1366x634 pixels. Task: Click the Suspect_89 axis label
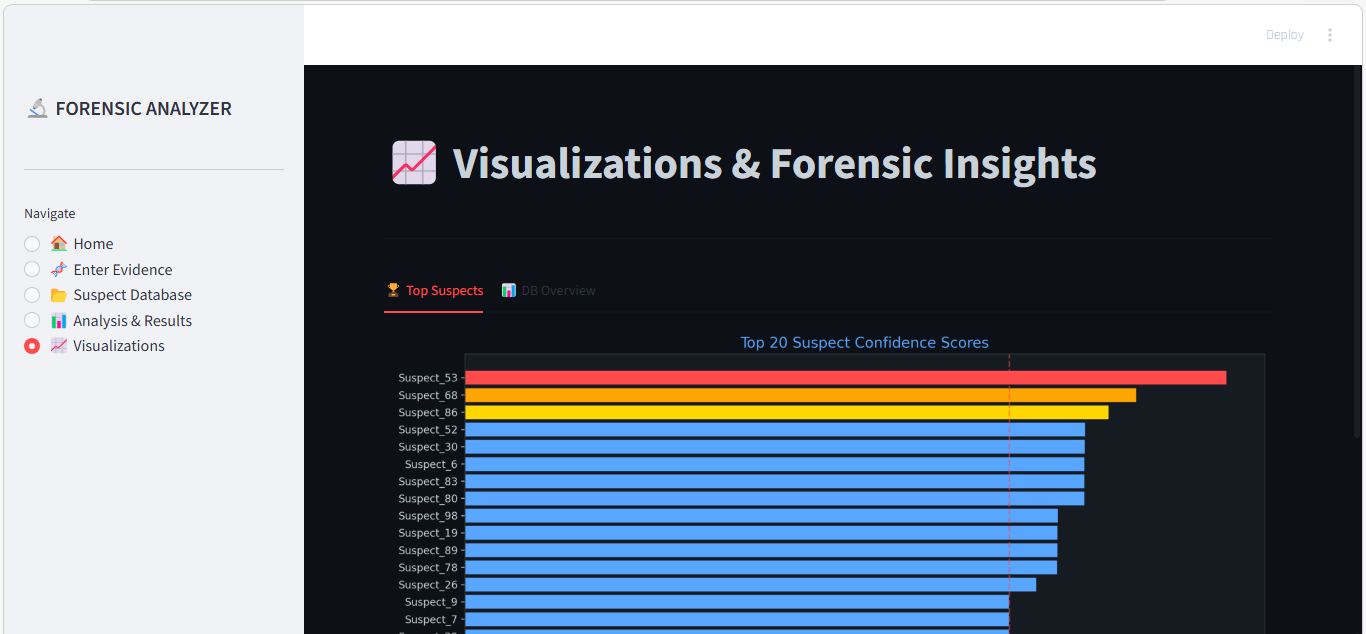tap(428, 551)
